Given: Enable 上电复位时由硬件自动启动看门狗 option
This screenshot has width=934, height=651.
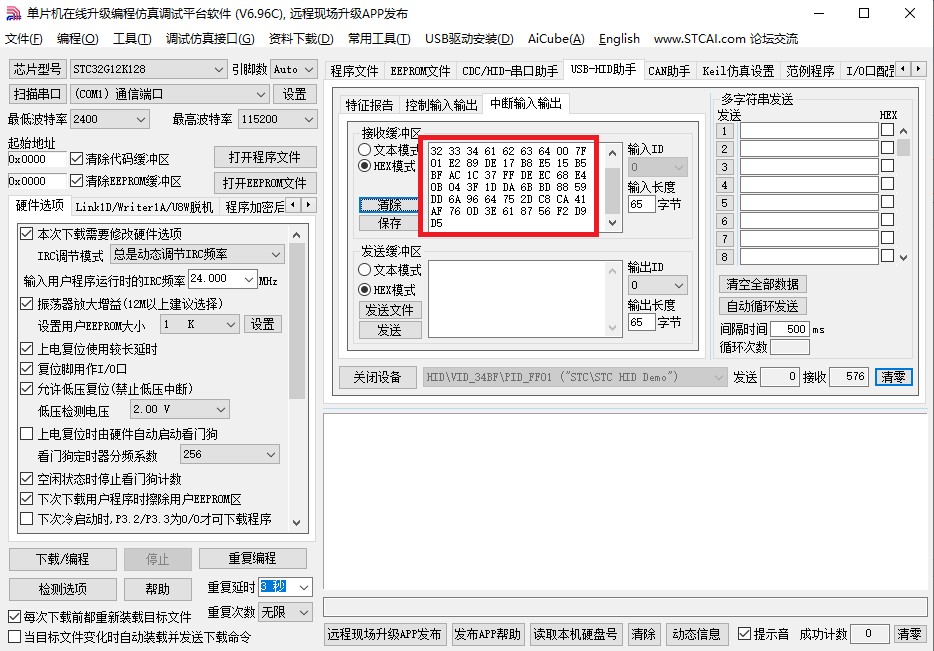Looking at the screenshot, I should [27, 434].
